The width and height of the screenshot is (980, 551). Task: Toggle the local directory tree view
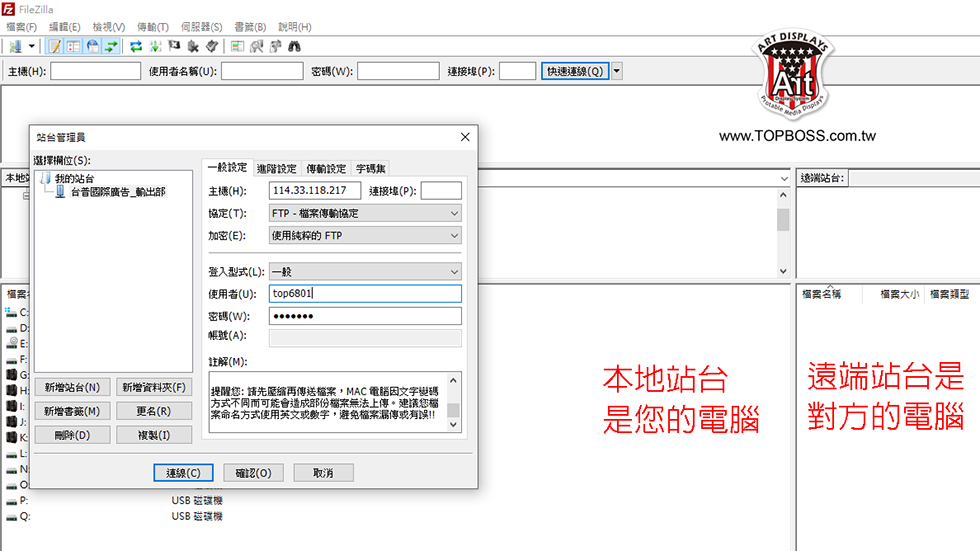[73, 46]
